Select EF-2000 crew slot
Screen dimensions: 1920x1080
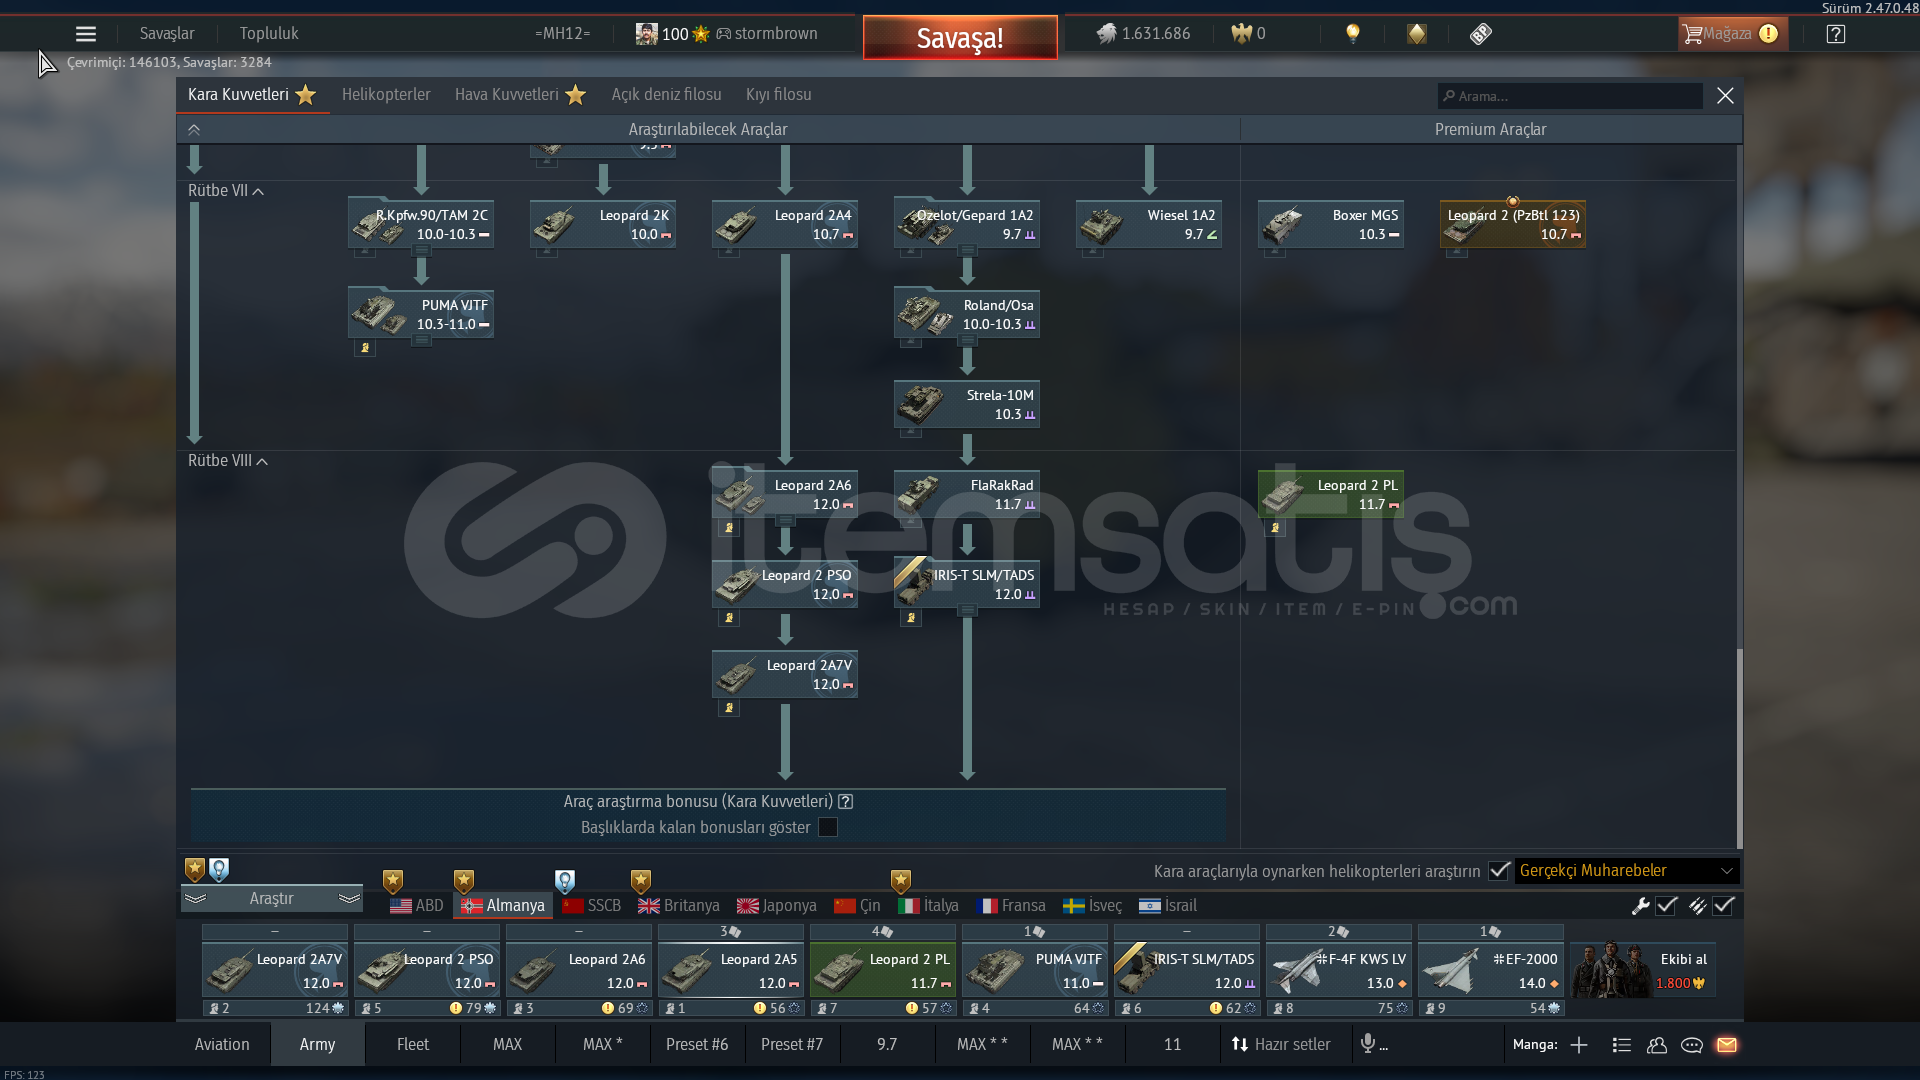click(x=1491, y=970)
